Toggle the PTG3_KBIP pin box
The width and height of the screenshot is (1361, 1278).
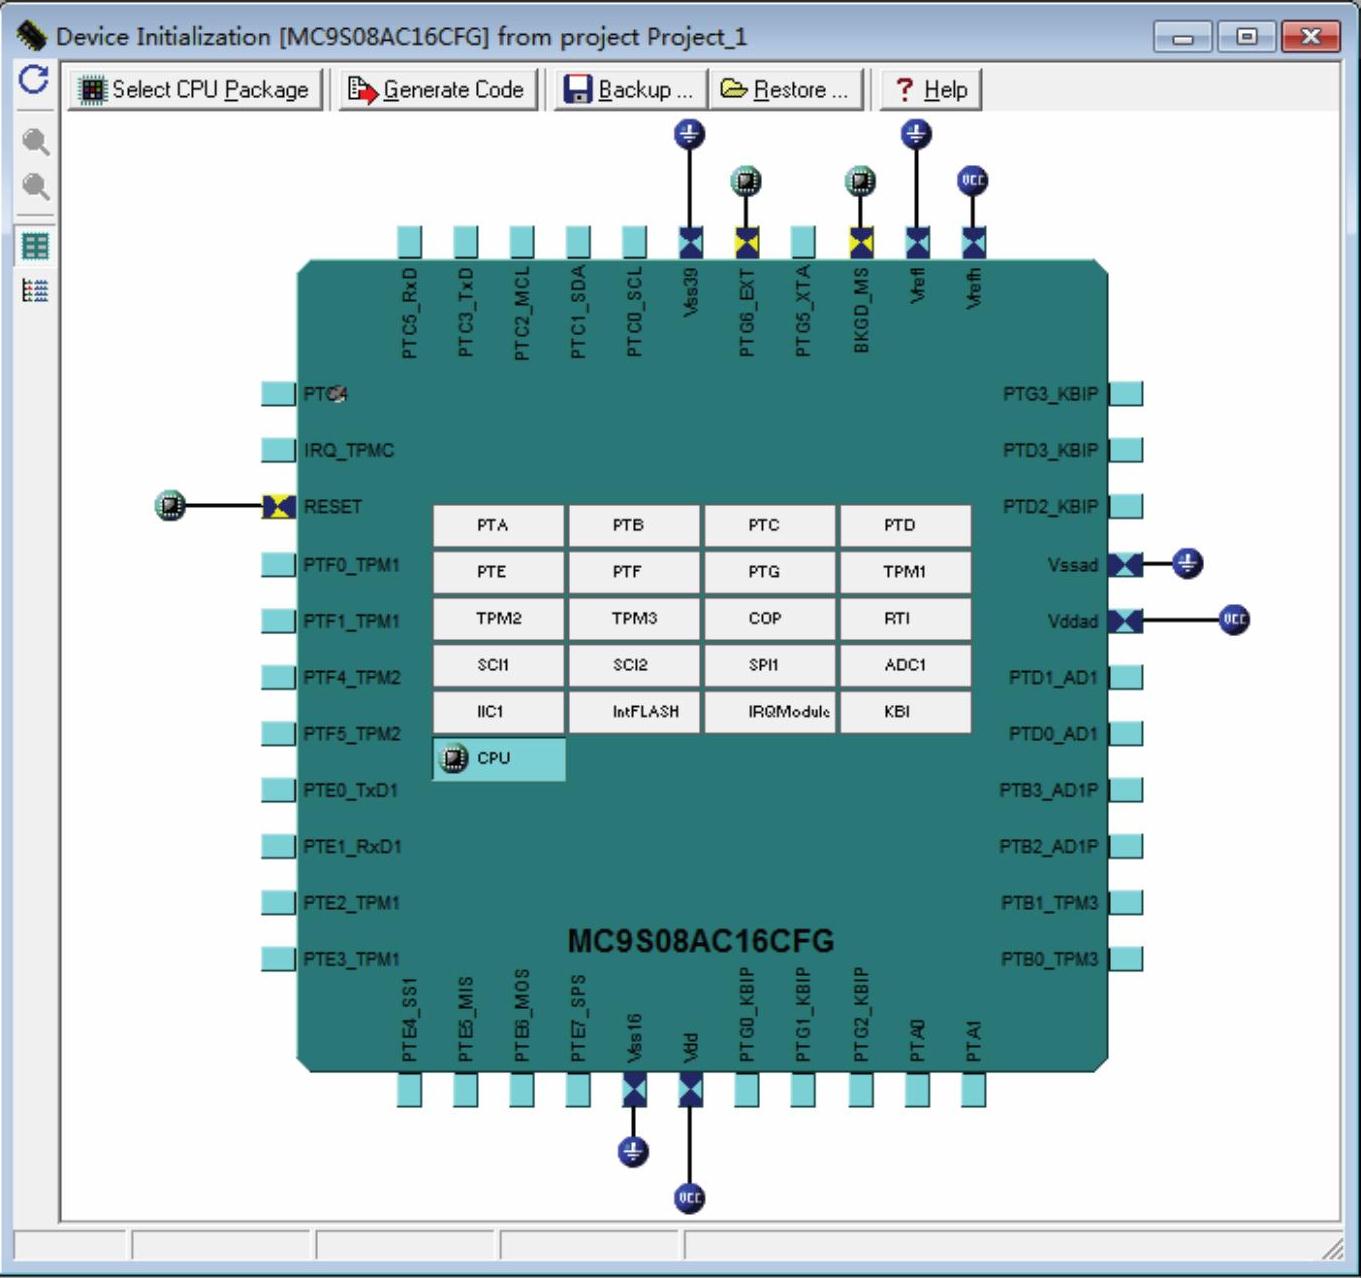coord(1126,394)
